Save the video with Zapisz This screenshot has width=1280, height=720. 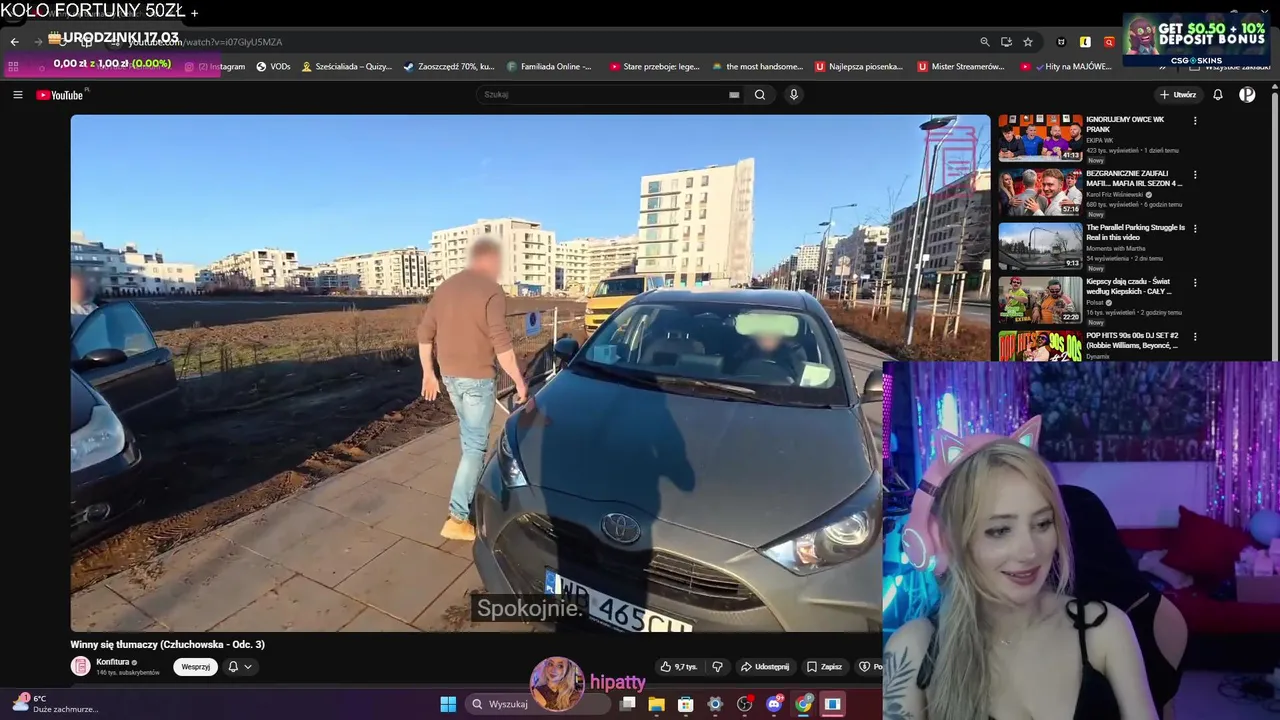[824, 667]
